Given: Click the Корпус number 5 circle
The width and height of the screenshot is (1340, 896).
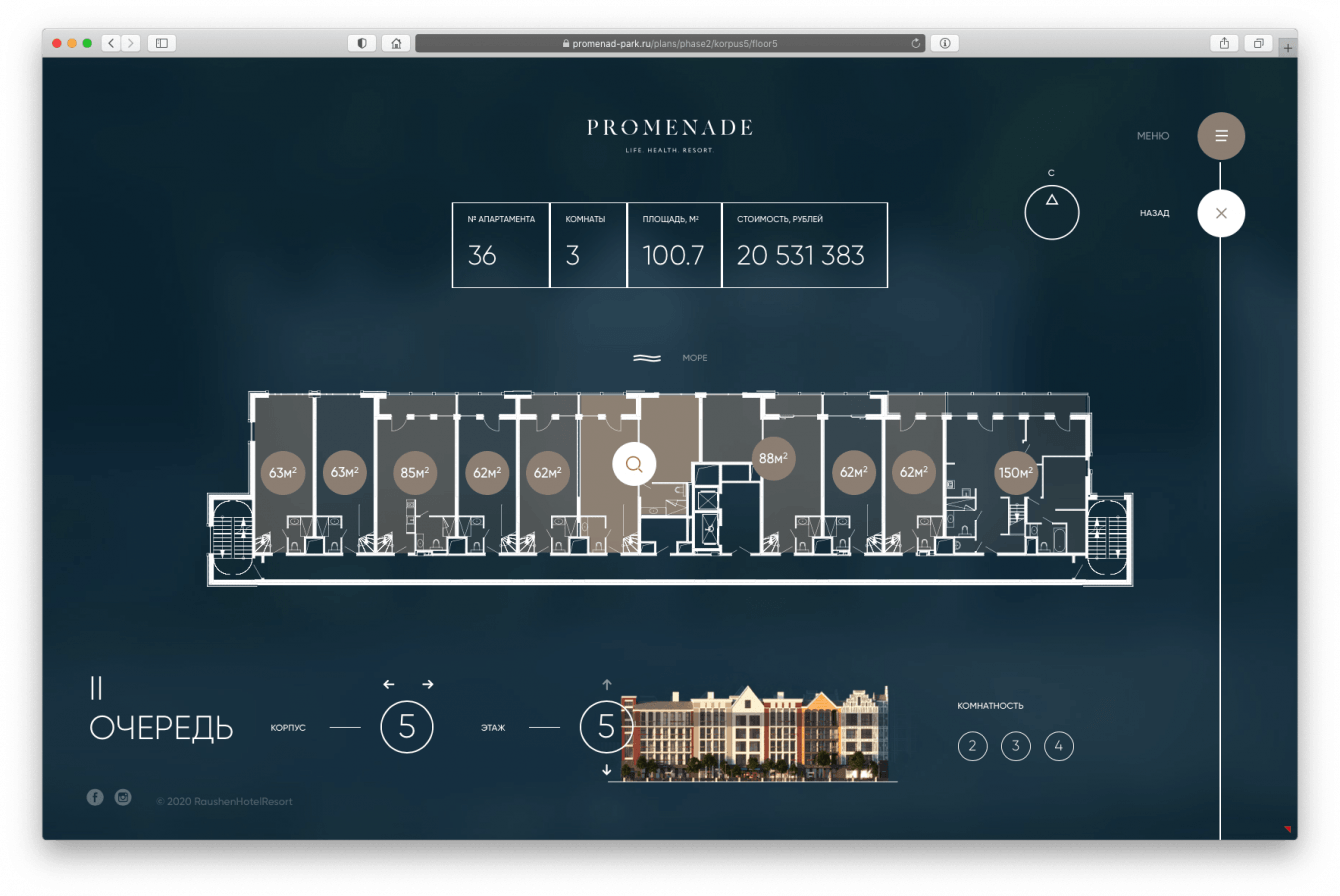Looking at the screenshot, I should [407, 727].
